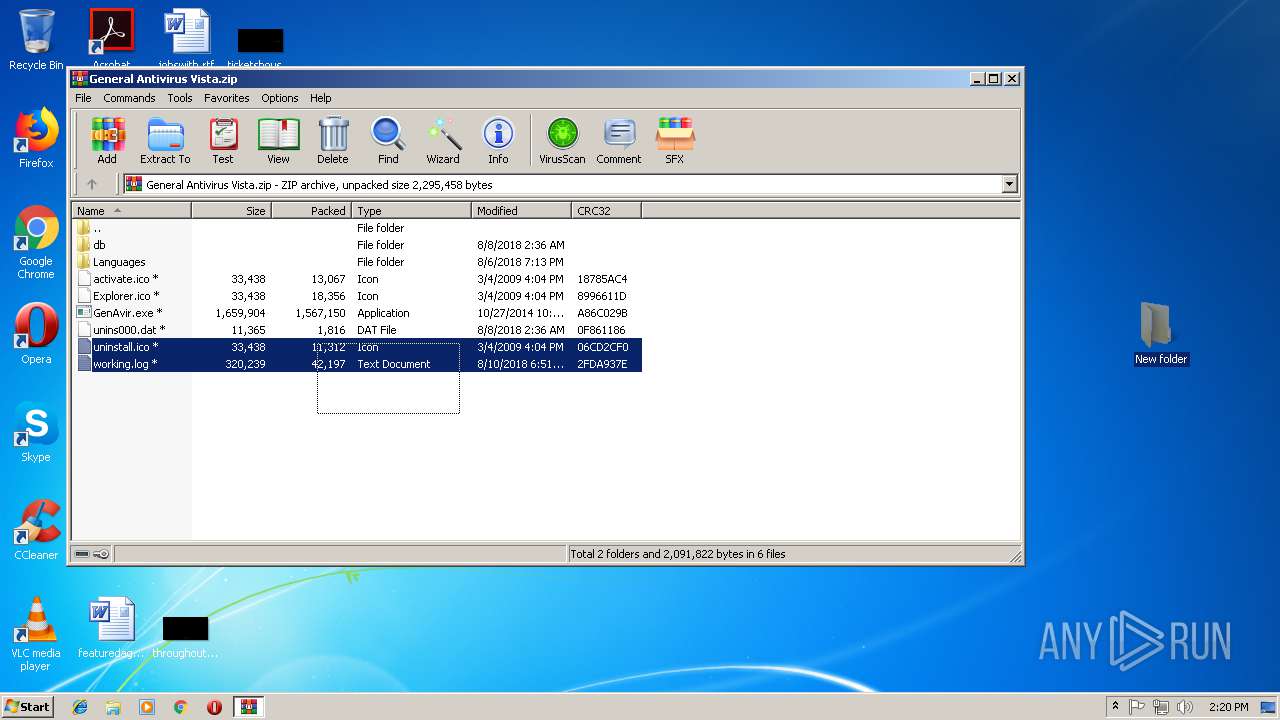Open the Options menu

pyautogui.click(x=280, y=98)
